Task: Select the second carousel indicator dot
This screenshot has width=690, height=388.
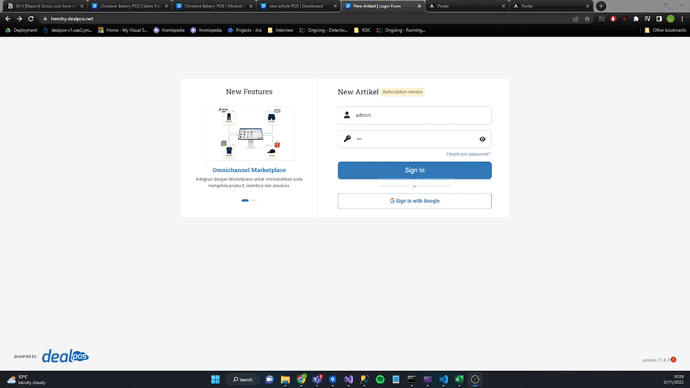Action: [x=254, y=201]
